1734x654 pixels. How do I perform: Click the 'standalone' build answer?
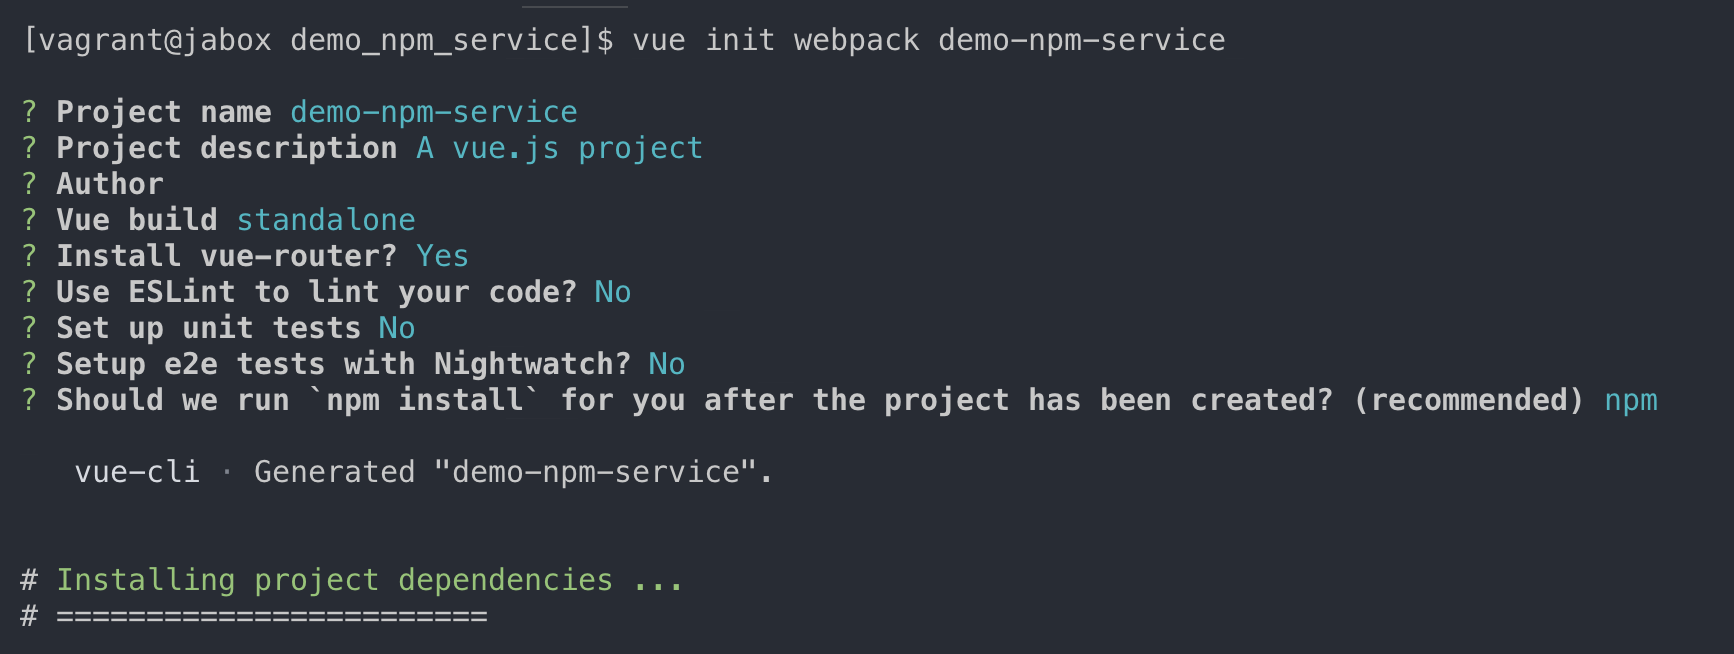325,220
